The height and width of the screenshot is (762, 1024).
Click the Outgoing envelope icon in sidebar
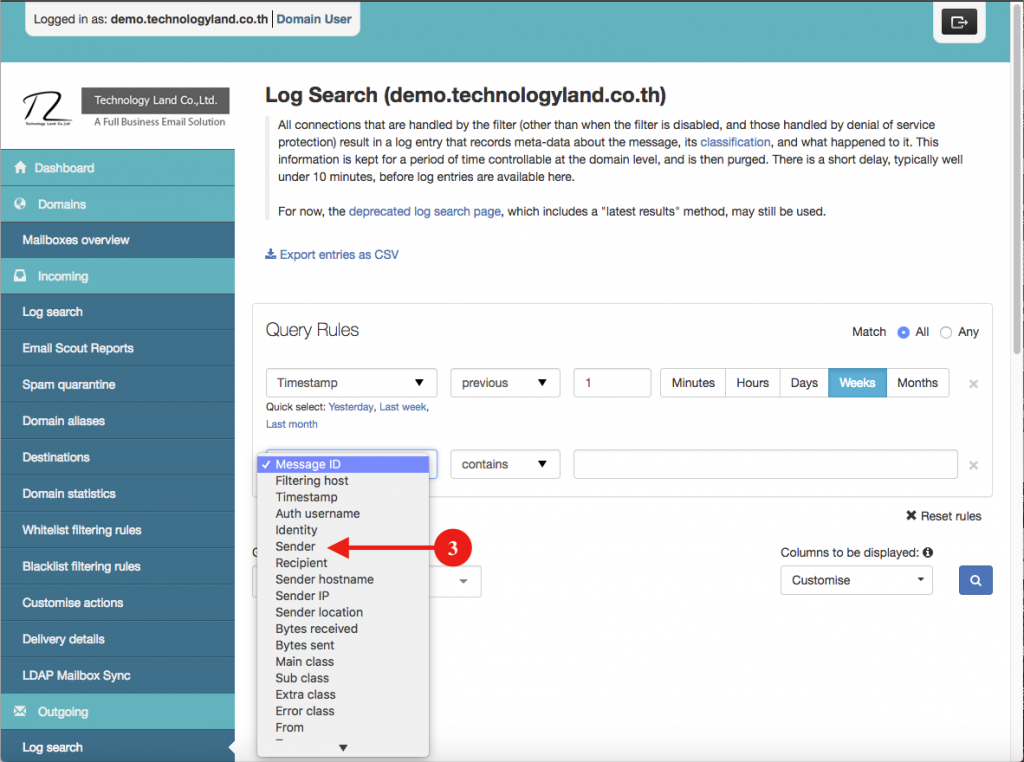(22, 711)
